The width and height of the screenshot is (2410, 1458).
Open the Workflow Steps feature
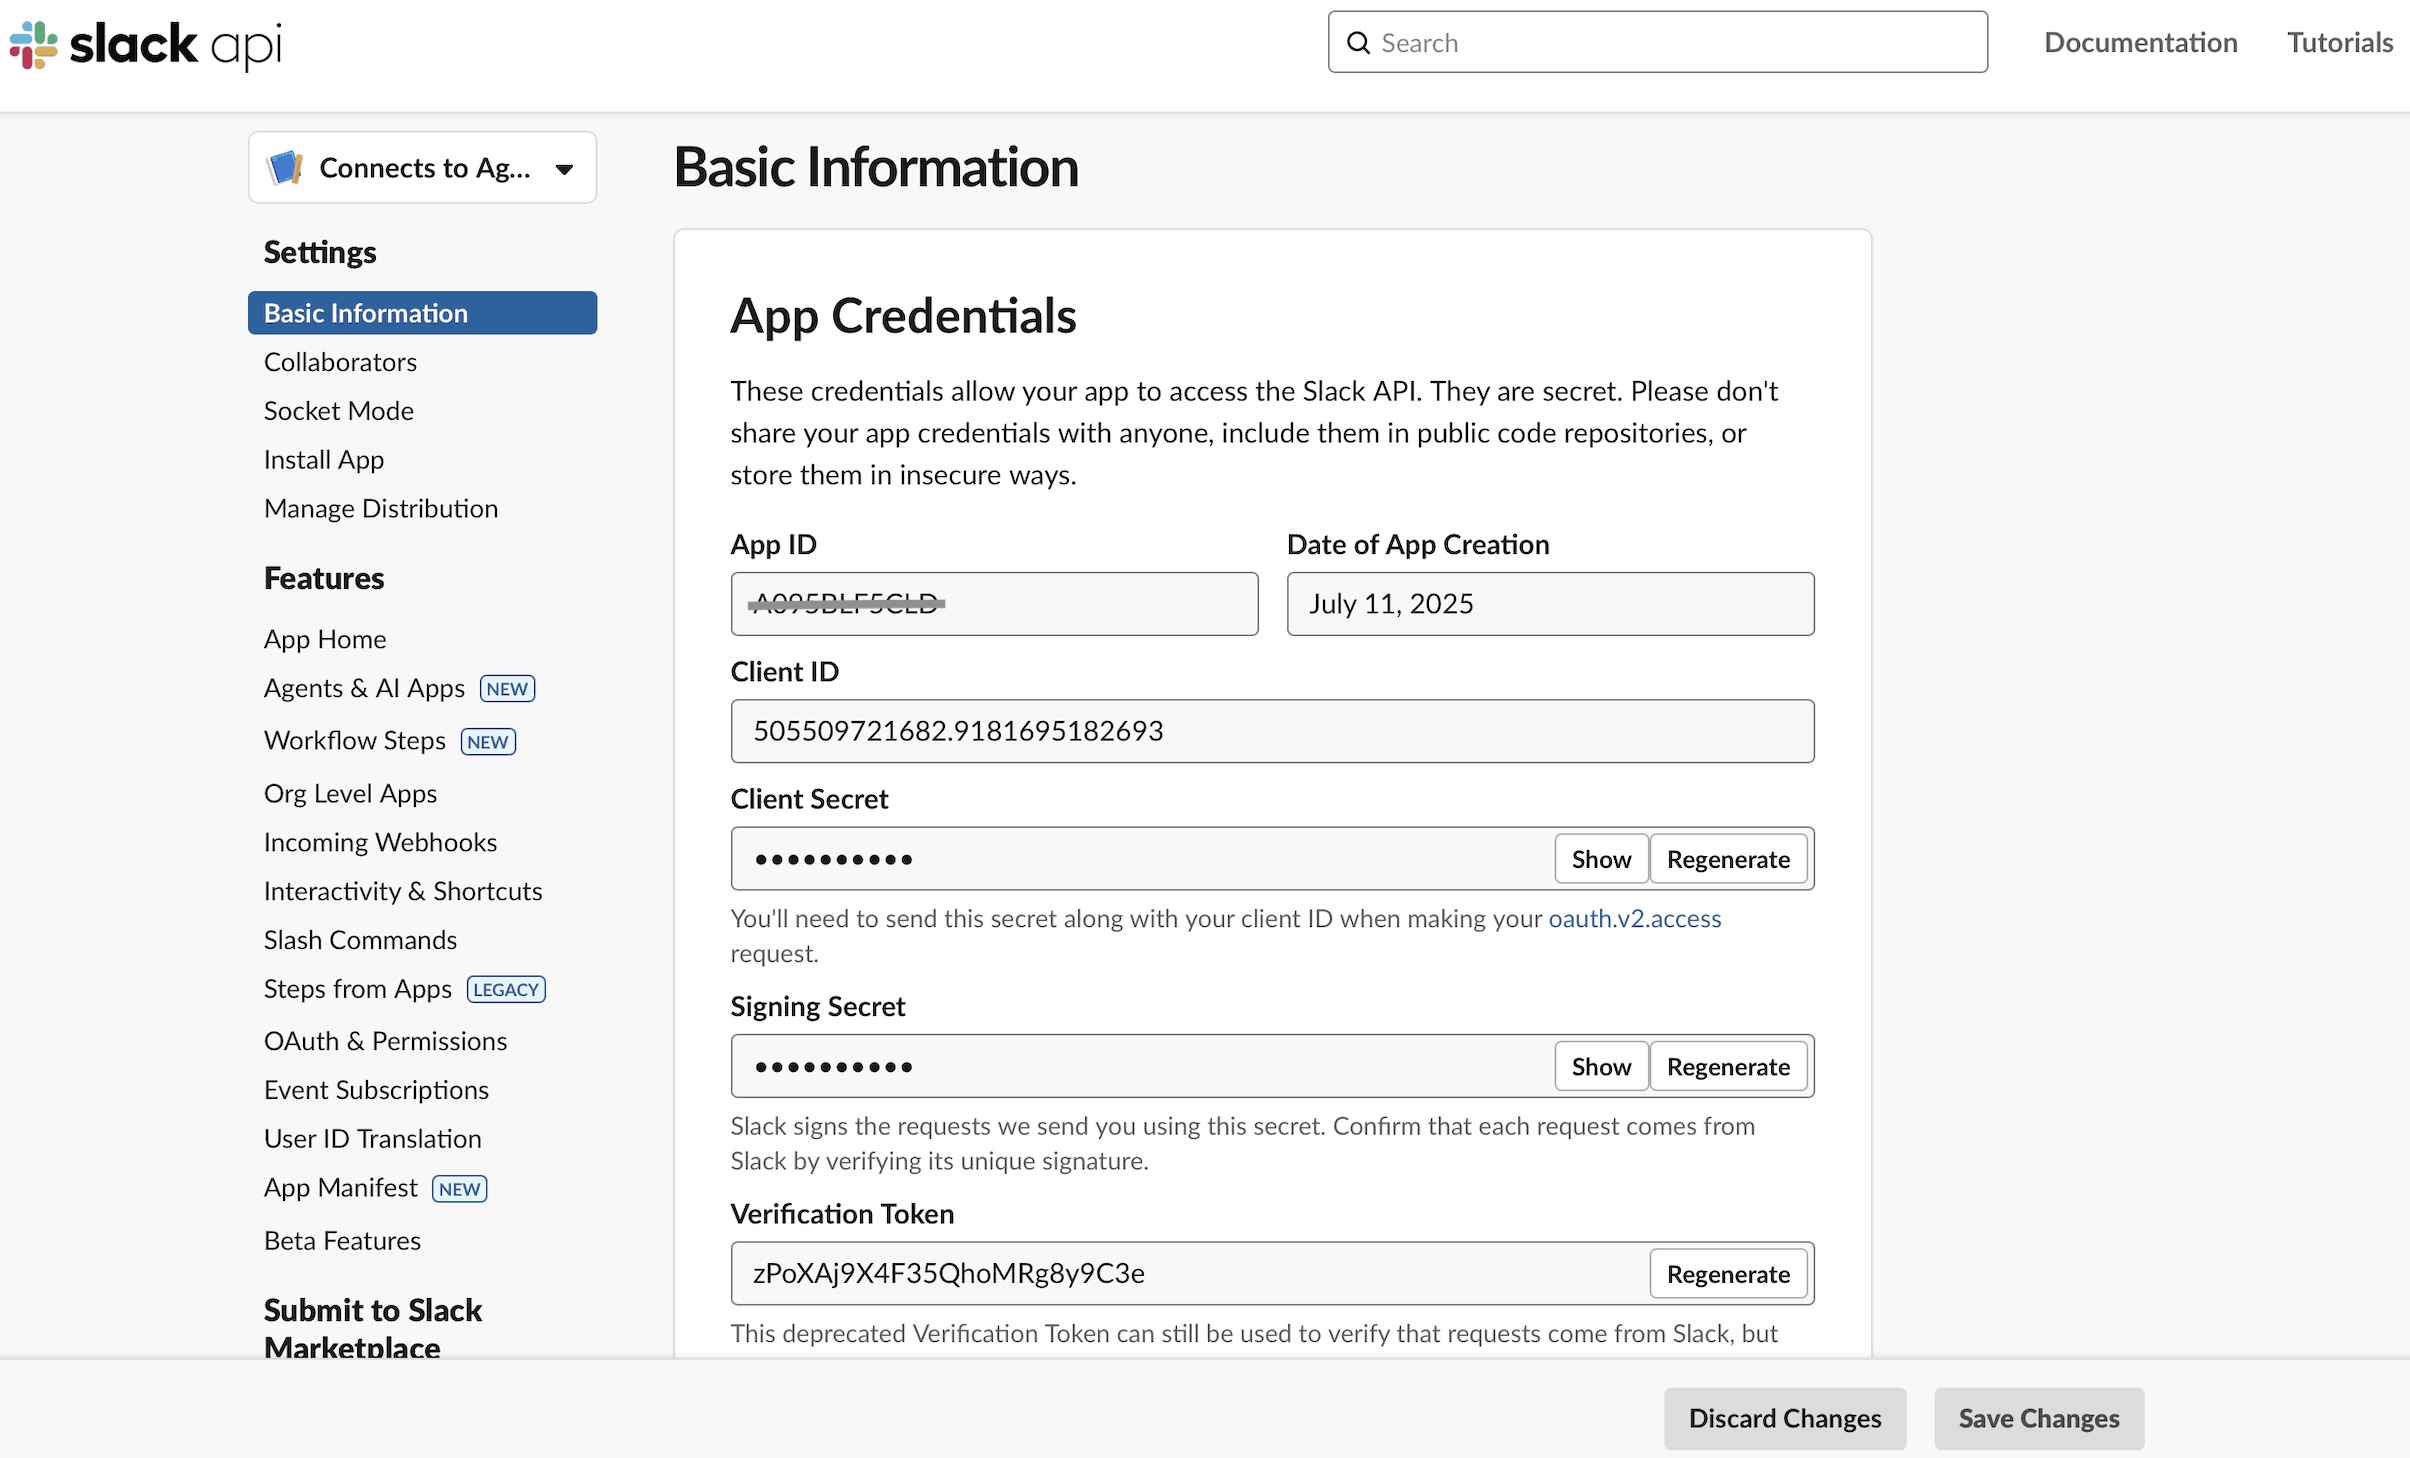(354, 740)
